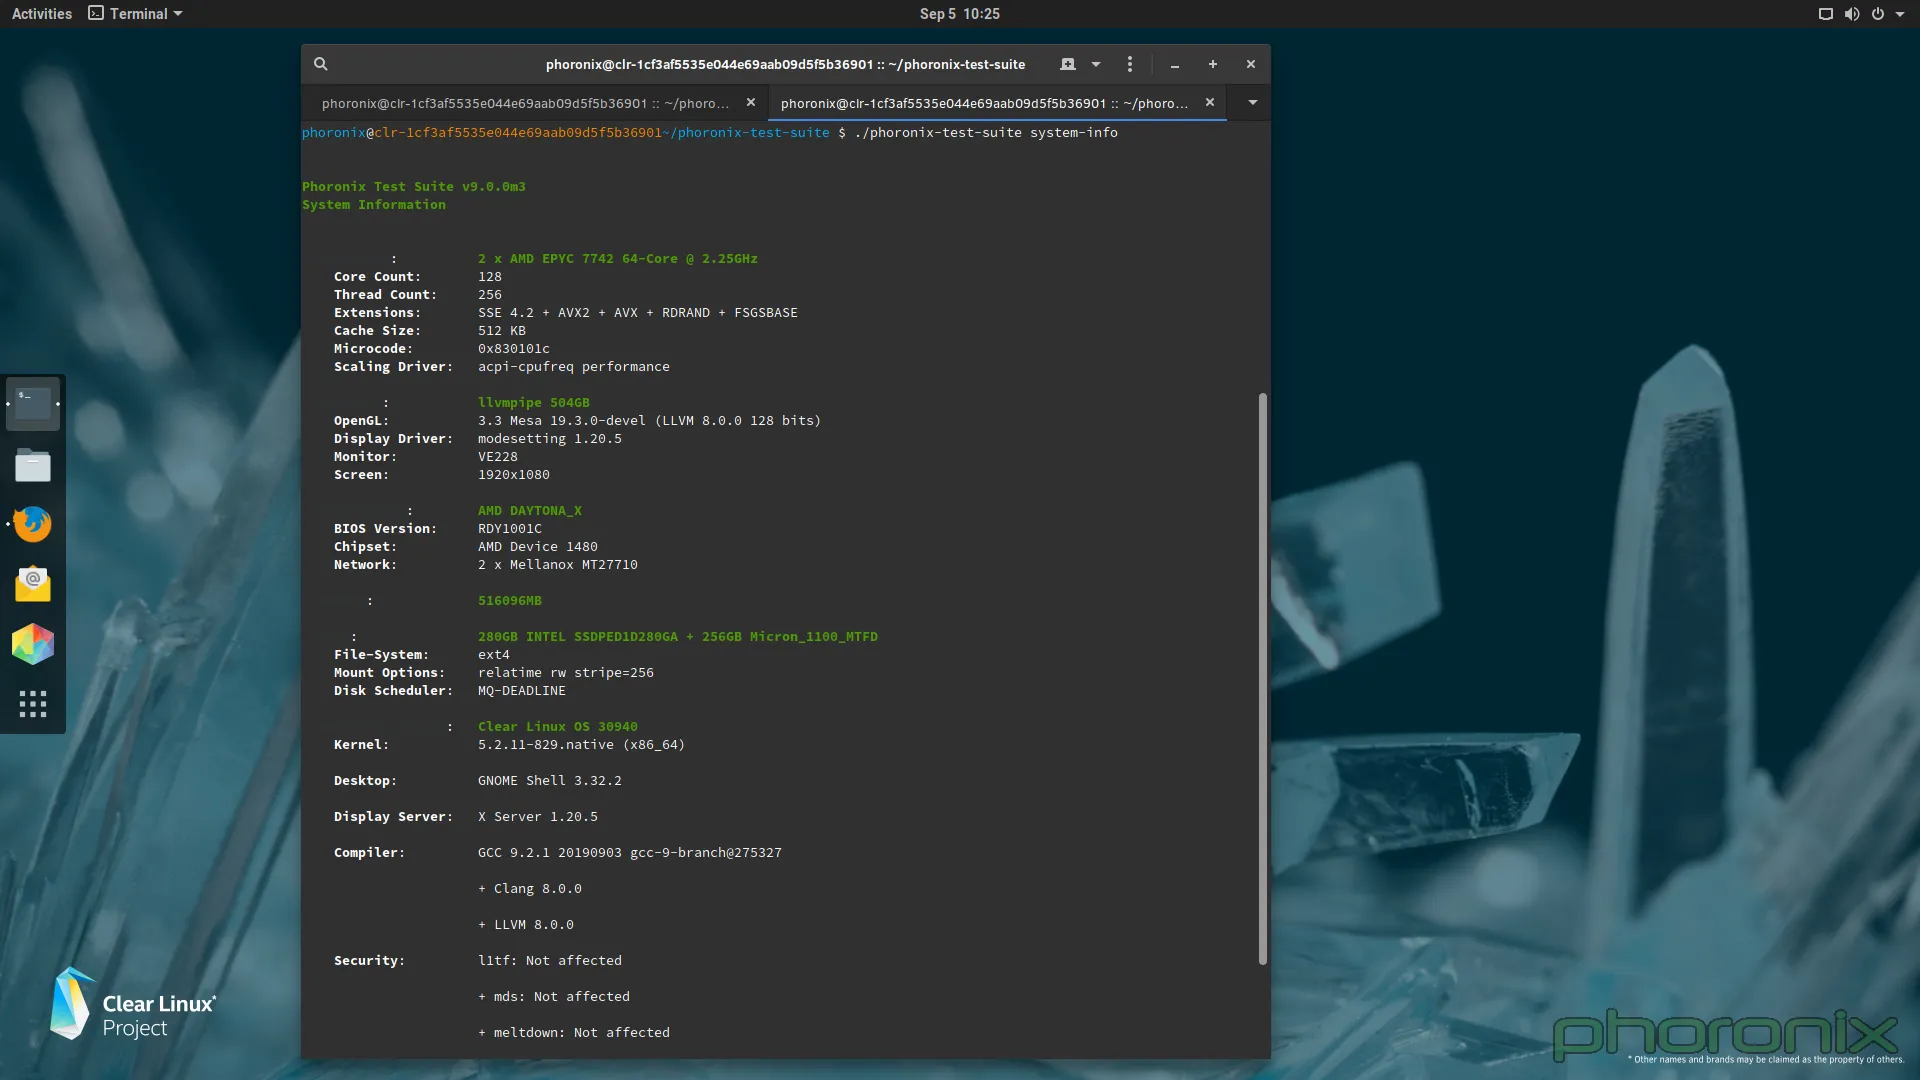Show all applications grid
Image resolution: width=1920 pixels, height=1080 pixels.
coord(33,704)
